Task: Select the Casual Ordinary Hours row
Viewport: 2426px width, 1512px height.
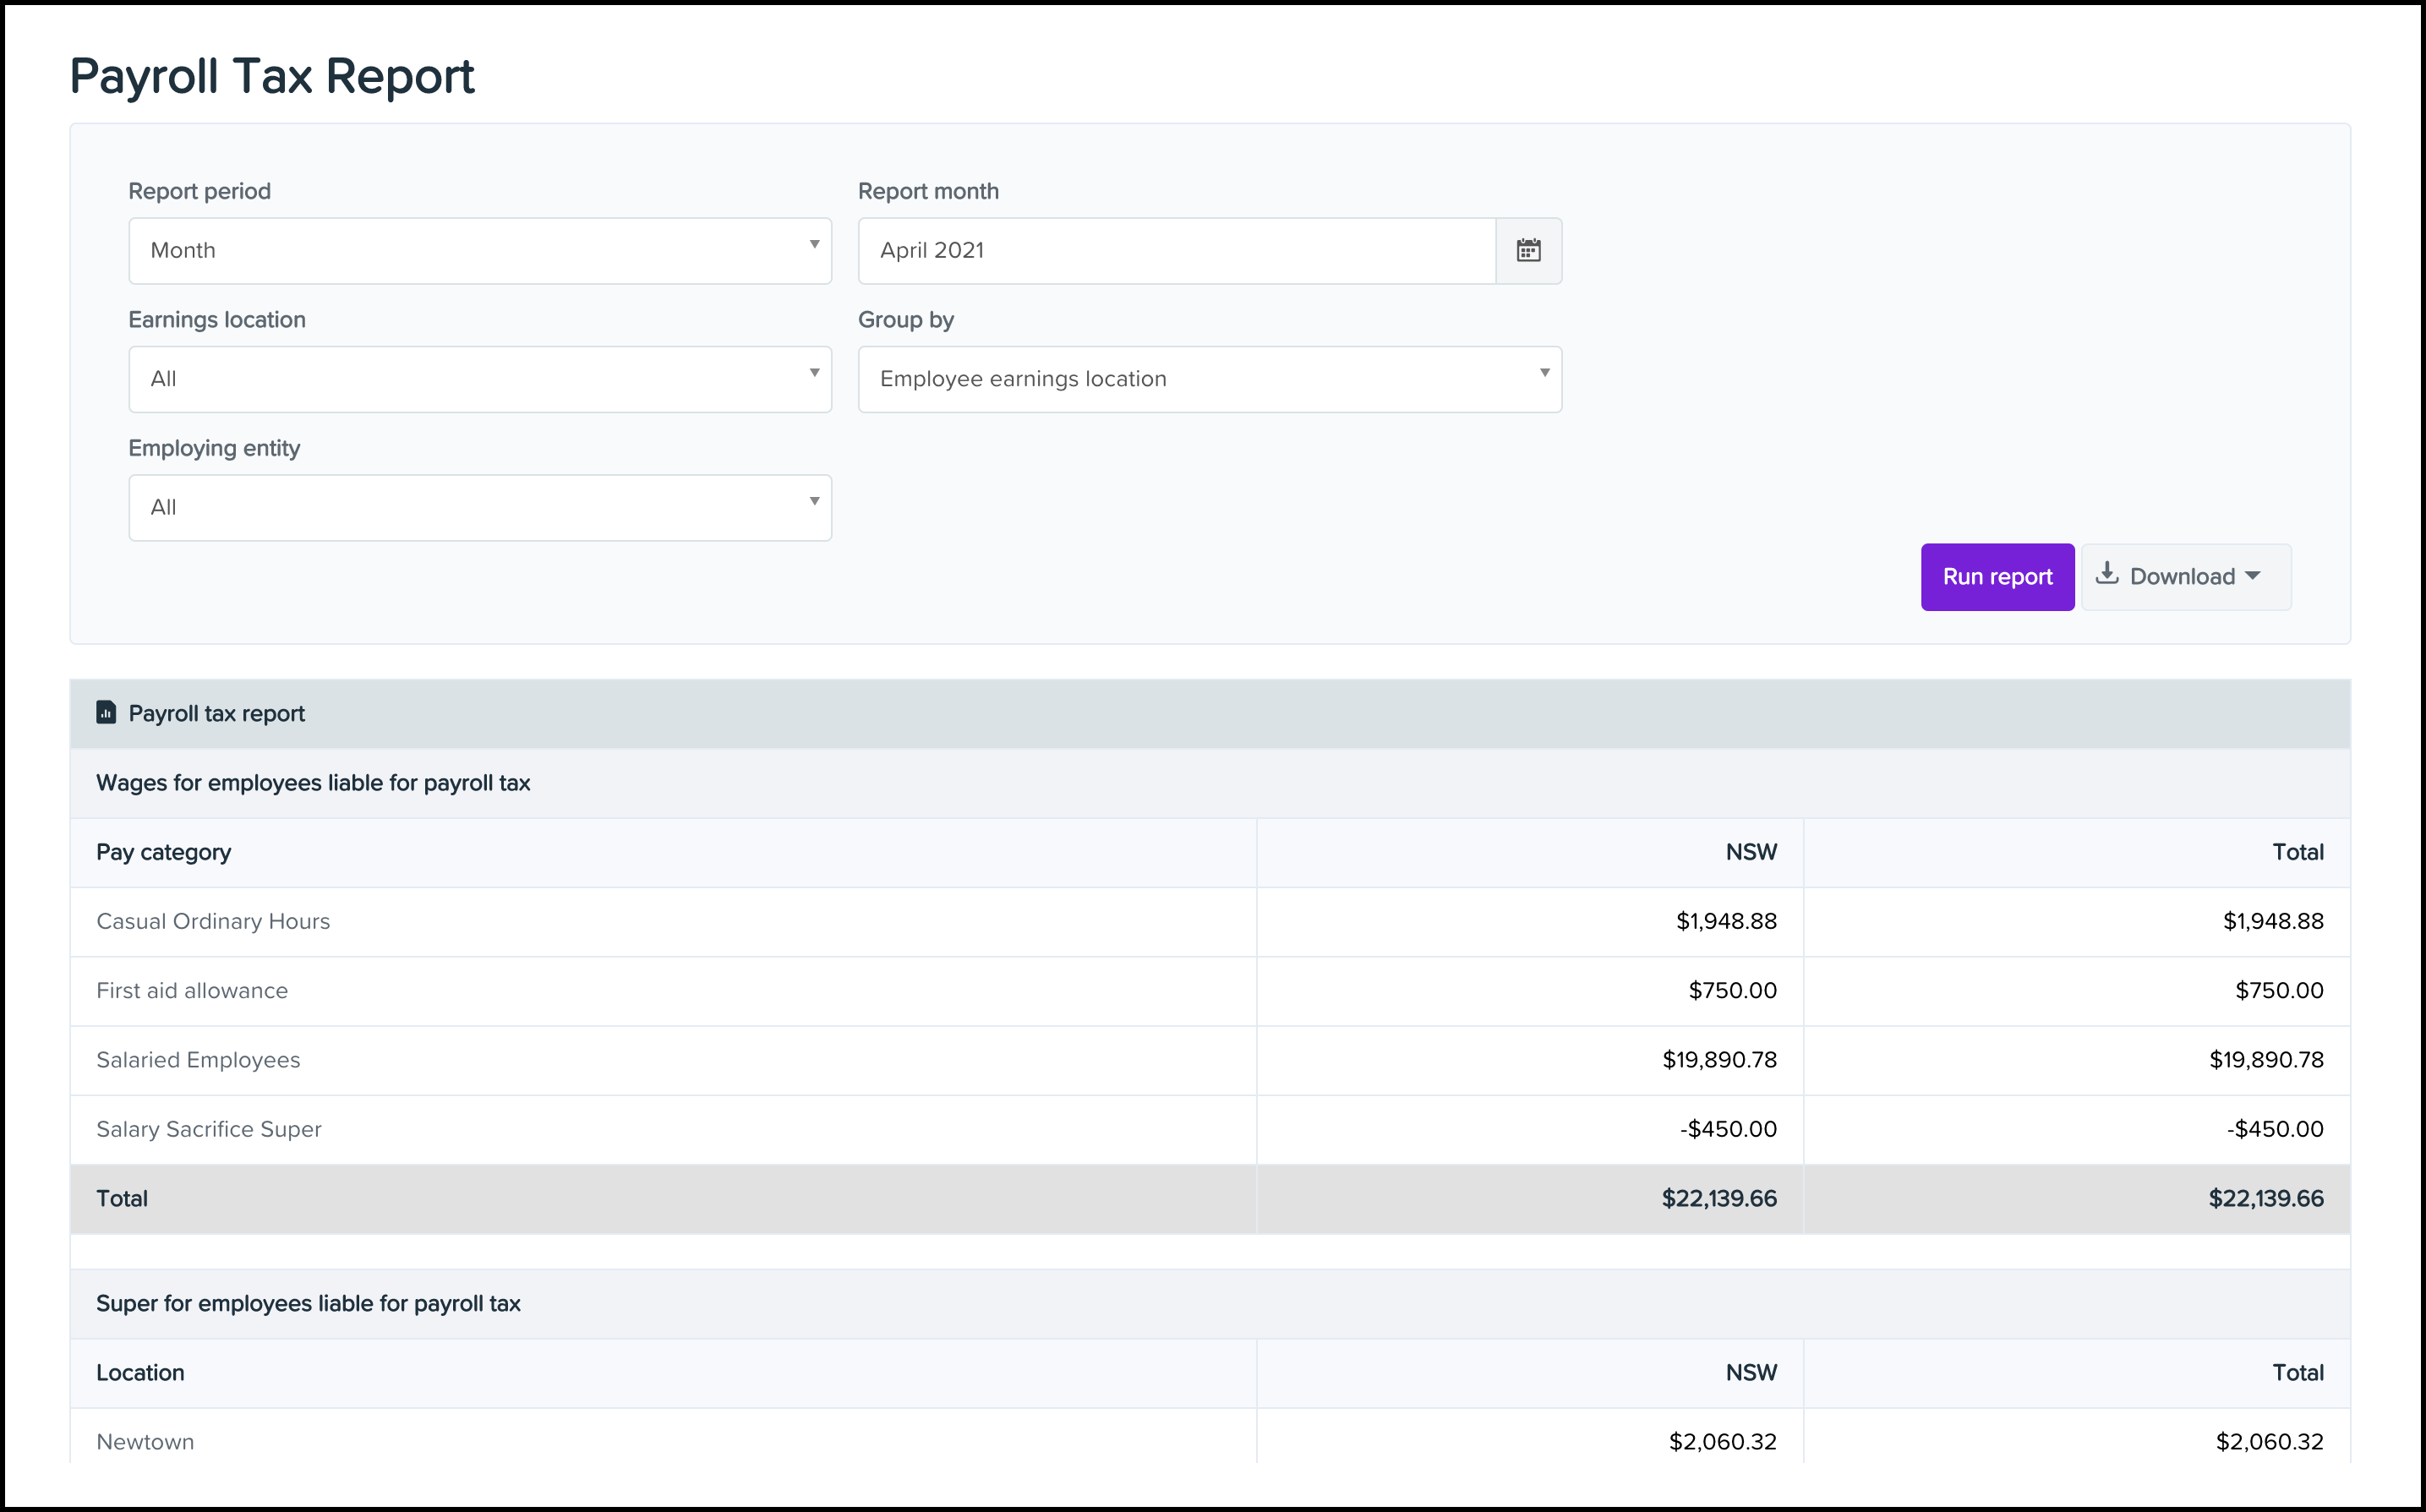Action: (x=213, y=921)
